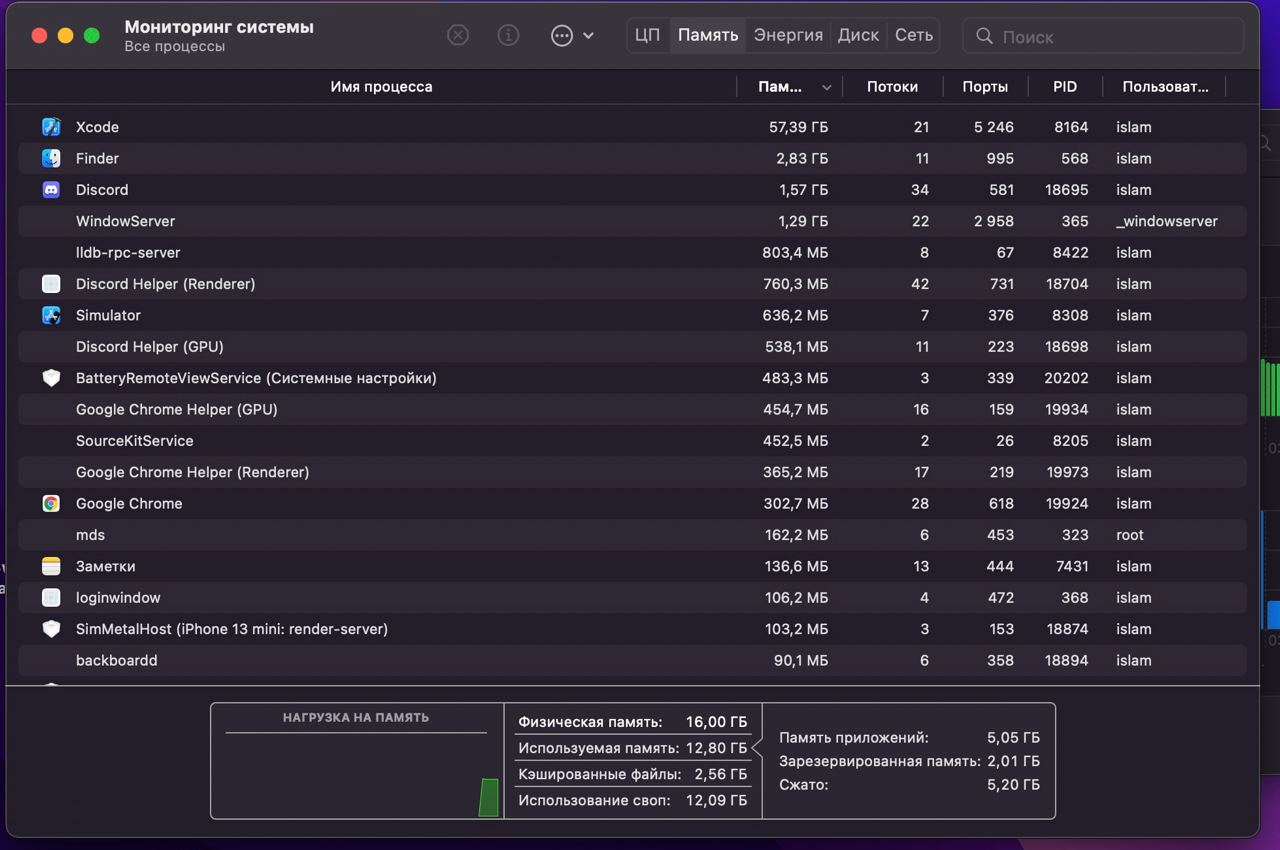Click Физическая память value 16,00 ГБ
This screenshot has width=1280, height=850.
pos(716,722)
